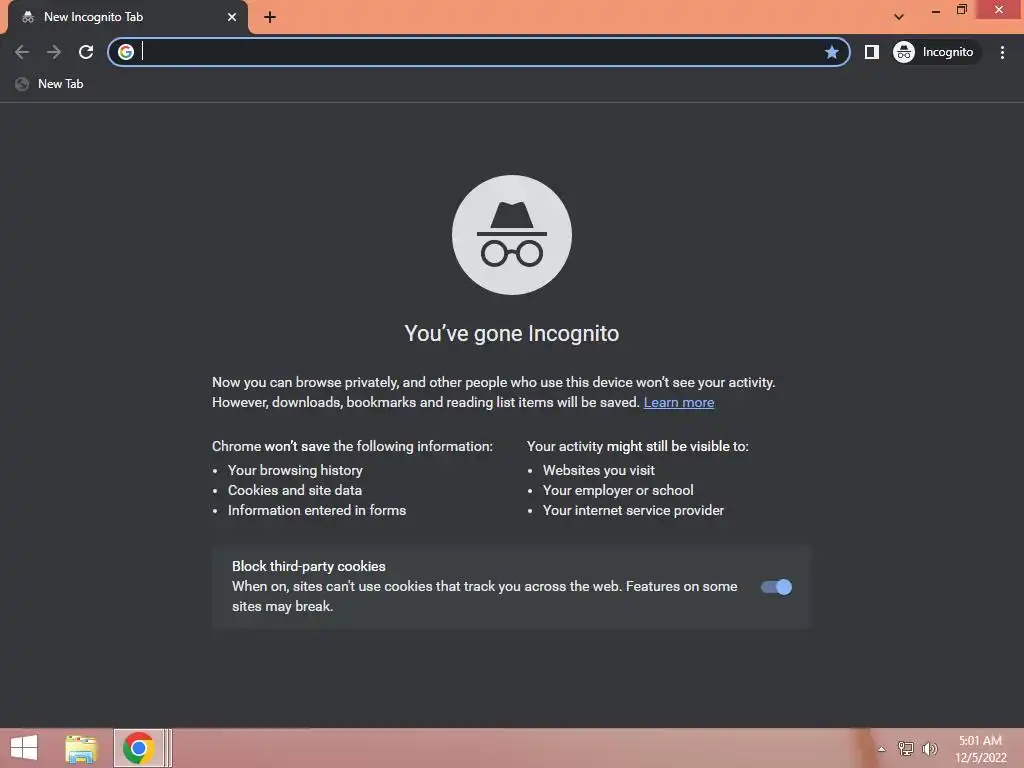Toggle Block third-party cookies switch
The width and height of the screenshot is (1024, 768).
pyautogui.click(x=776, y=587)
